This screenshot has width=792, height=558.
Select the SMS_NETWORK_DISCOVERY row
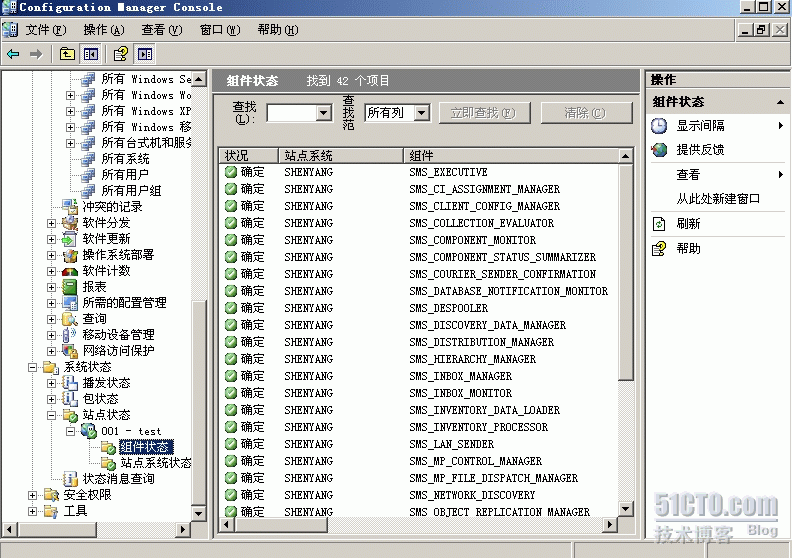point(418,495)
